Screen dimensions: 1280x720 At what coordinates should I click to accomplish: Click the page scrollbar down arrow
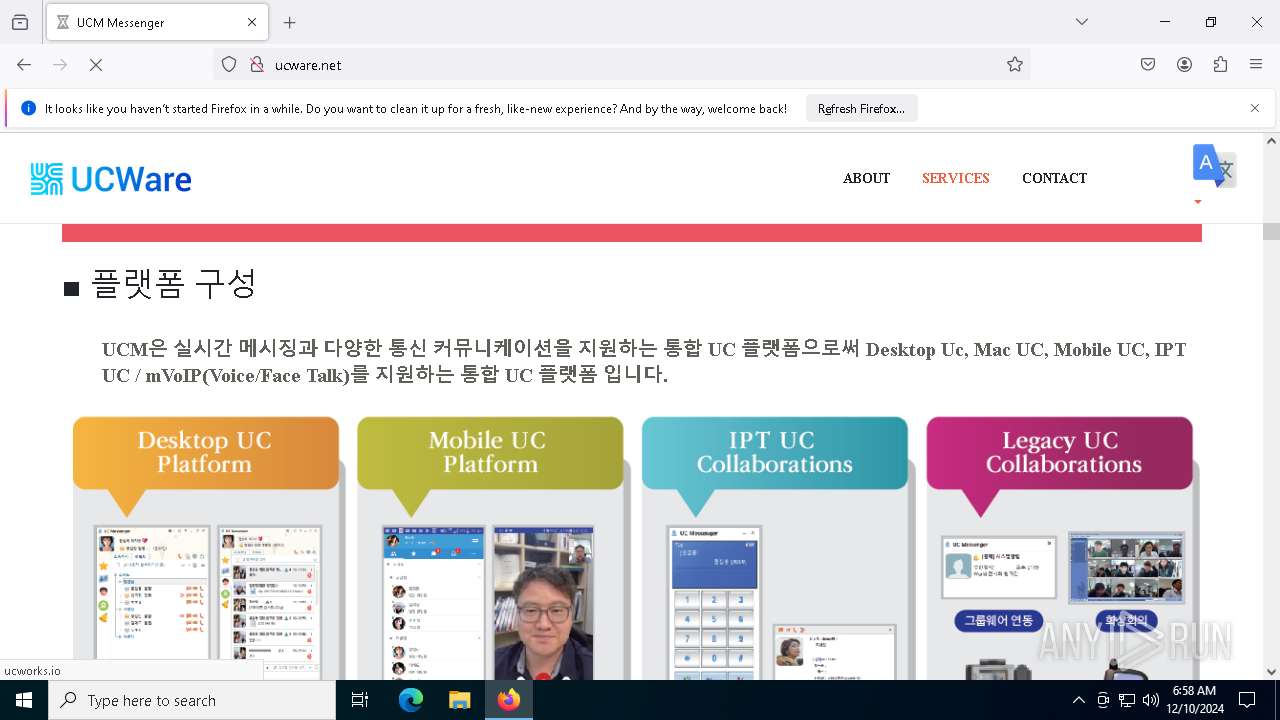pyautogui.click(x=1271, y=672)
